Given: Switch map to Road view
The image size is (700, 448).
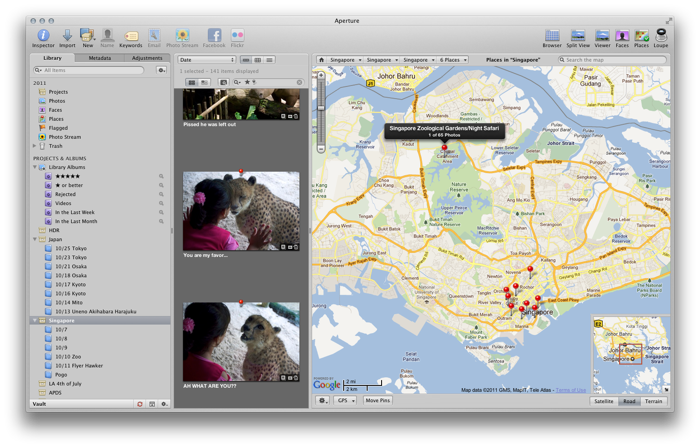Looking at the screenshot, I should [629, 401].
